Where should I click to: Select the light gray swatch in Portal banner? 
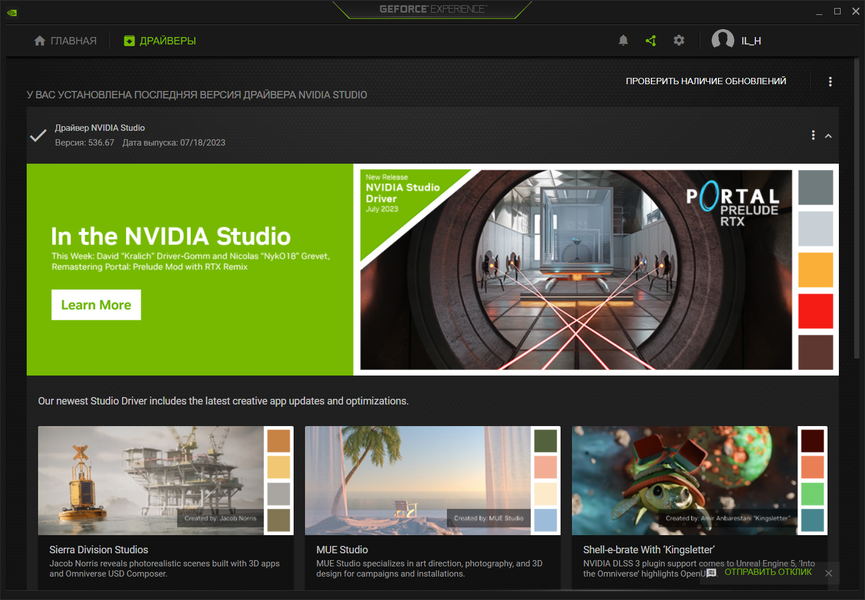[815, 229]
